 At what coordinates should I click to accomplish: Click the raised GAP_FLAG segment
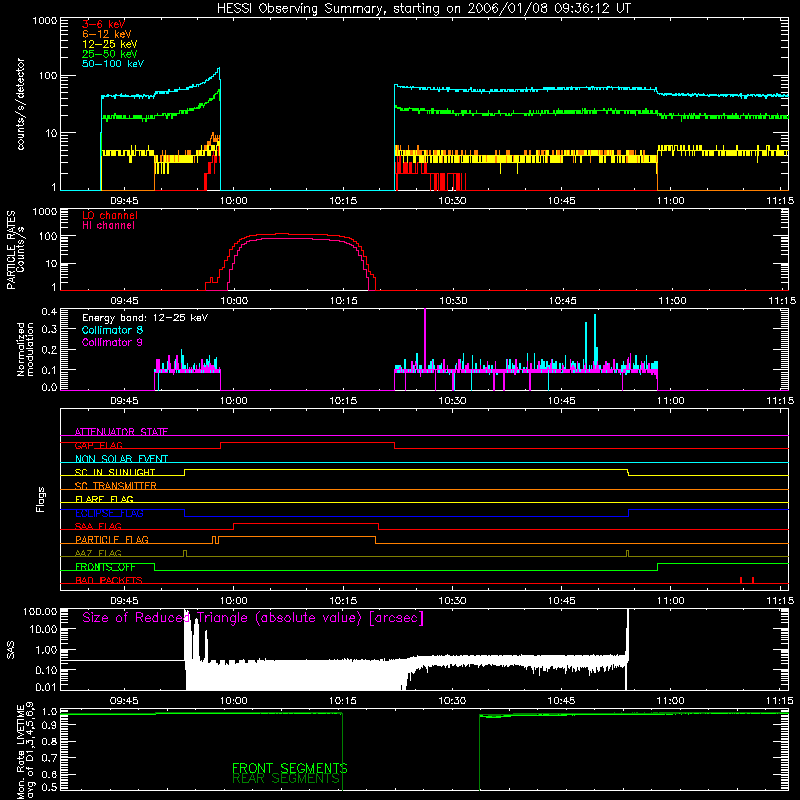(308, 443)
